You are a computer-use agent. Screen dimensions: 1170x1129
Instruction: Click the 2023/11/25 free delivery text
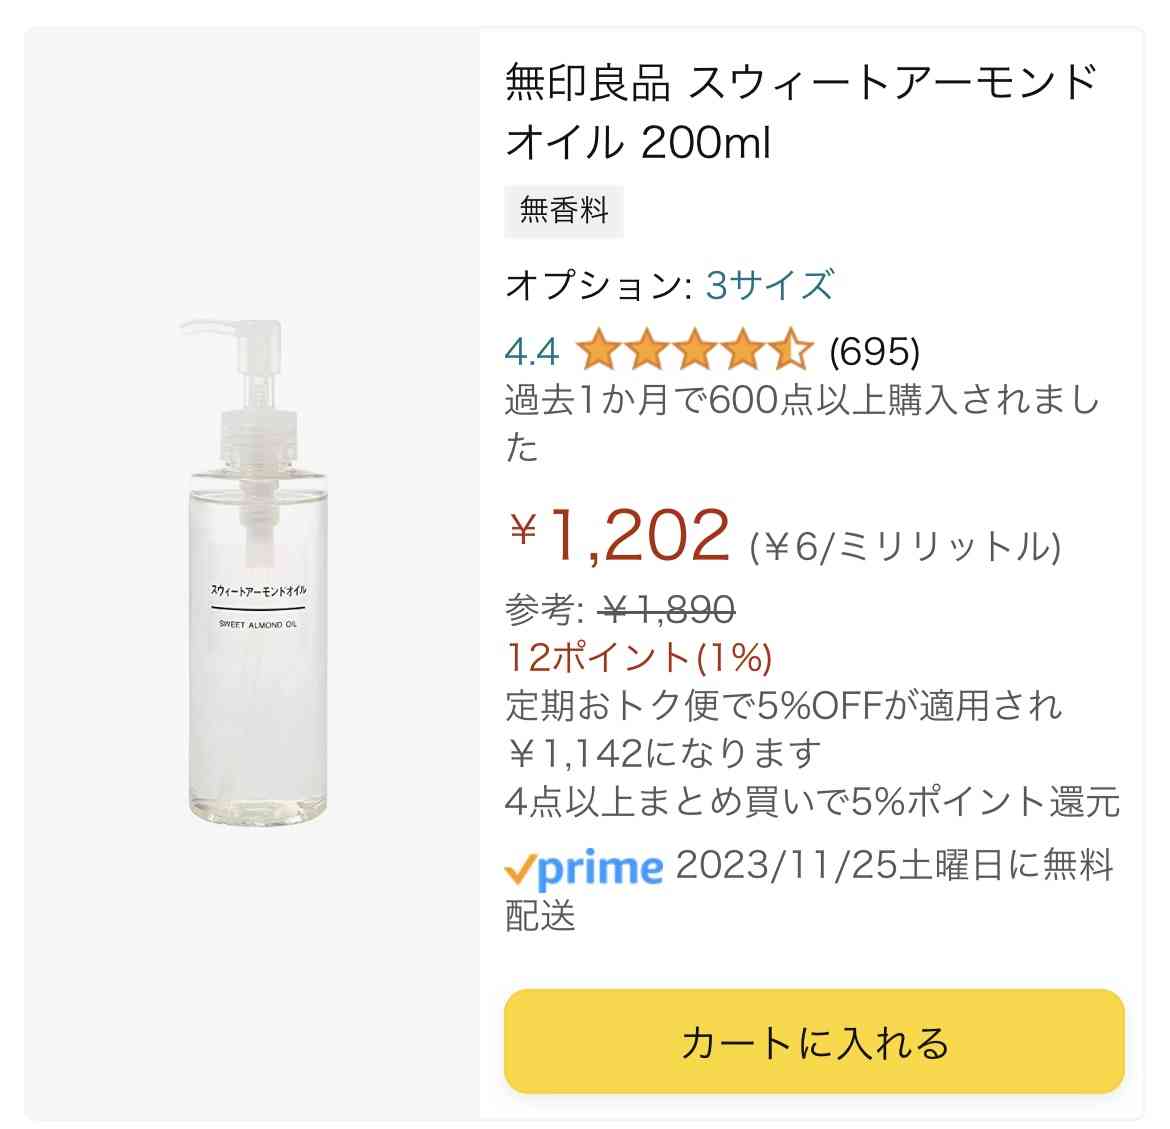pos(809,891)
